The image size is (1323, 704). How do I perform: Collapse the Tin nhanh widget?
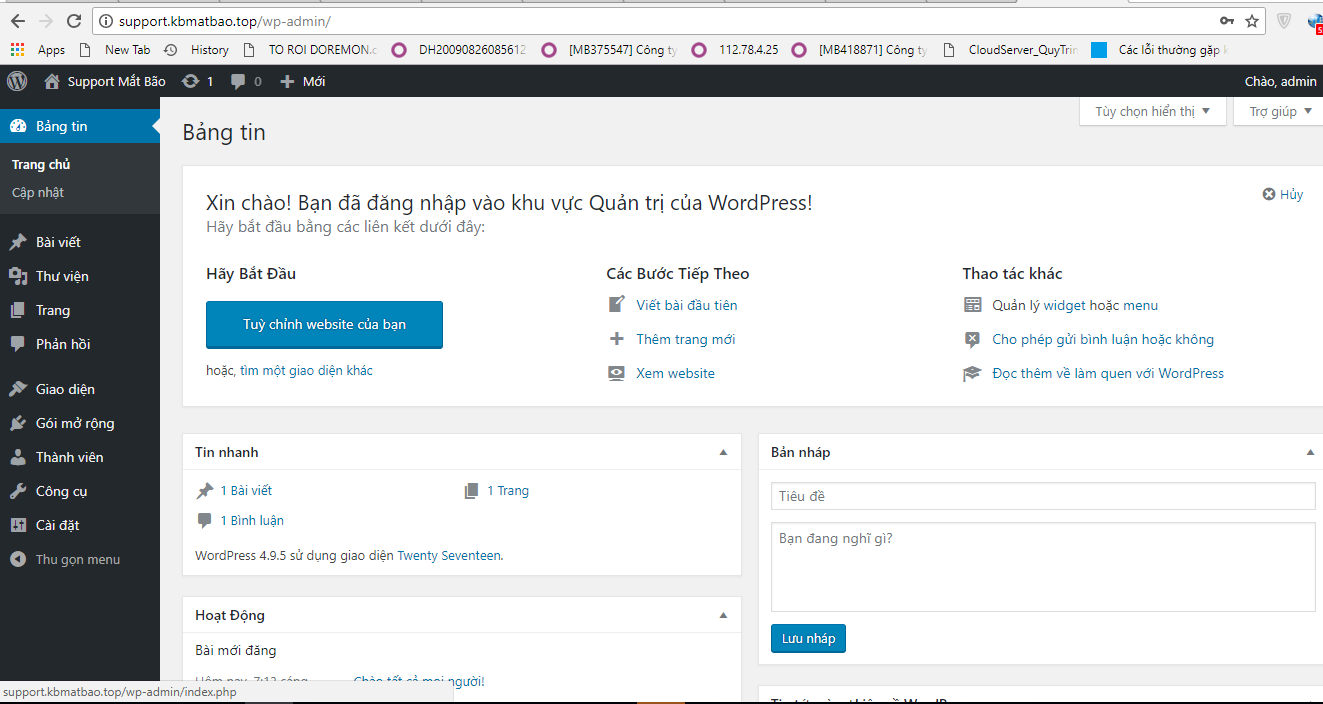coord(723,453)
